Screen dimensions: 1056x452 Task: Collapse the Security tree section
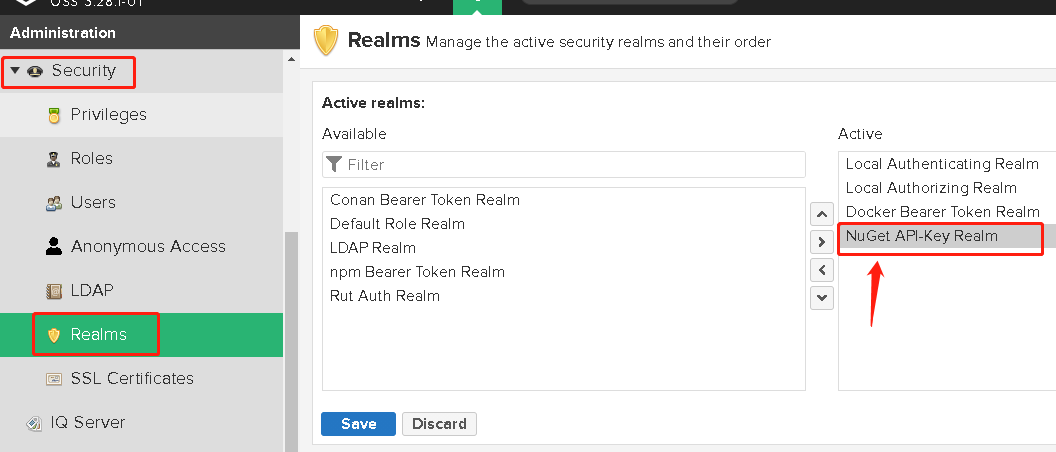[16, 71]
